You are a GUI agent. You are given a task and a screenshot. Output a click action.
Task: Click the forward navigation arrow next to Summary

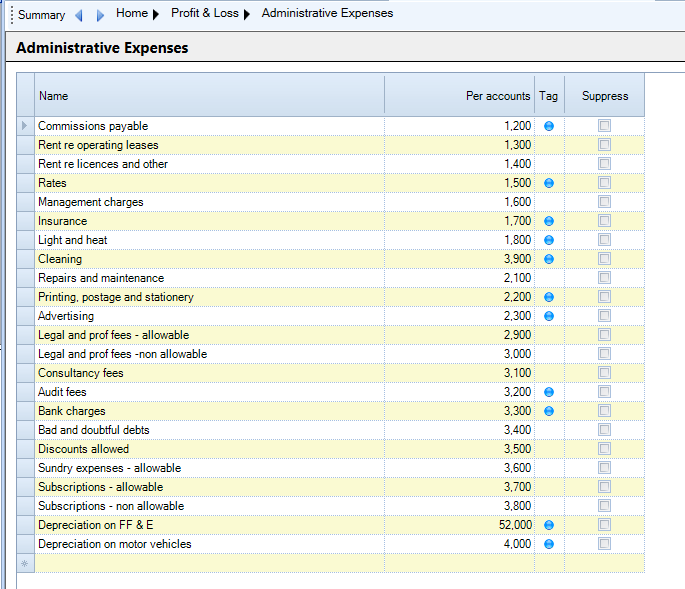click(100, 15)
